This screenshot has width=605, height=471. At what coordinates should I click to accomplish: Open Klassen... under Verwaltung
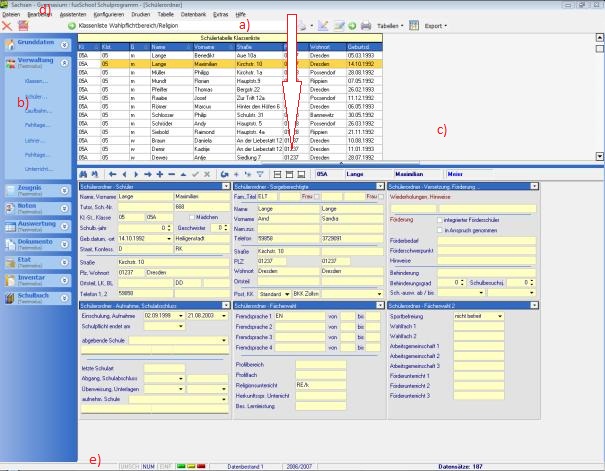pos(36,81)
